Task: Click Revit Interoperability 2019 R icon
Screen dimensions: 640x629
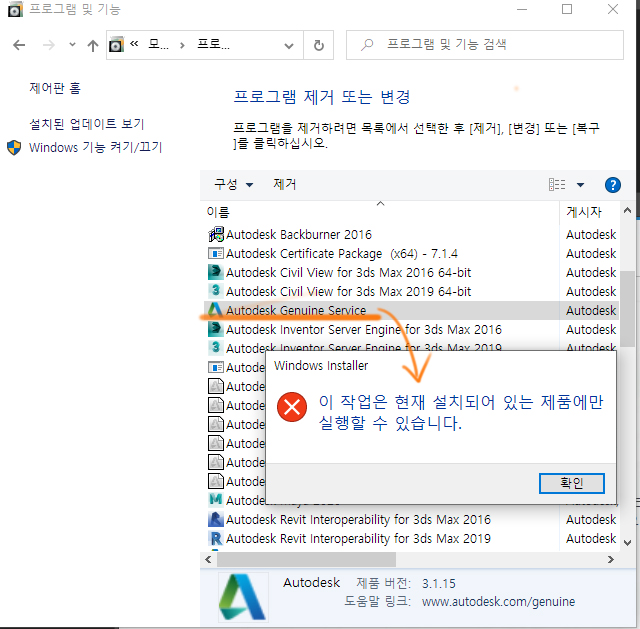Action: [x=216, y=538]
